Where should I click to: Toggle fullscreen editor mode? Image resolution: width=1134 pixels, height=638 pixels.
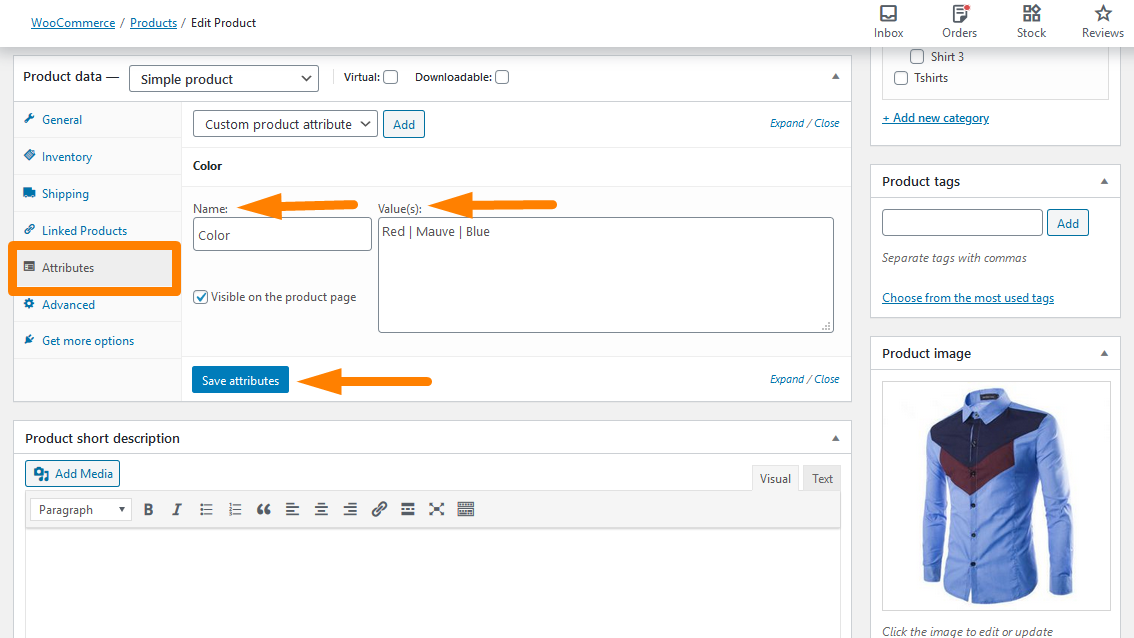pos(436,509)
